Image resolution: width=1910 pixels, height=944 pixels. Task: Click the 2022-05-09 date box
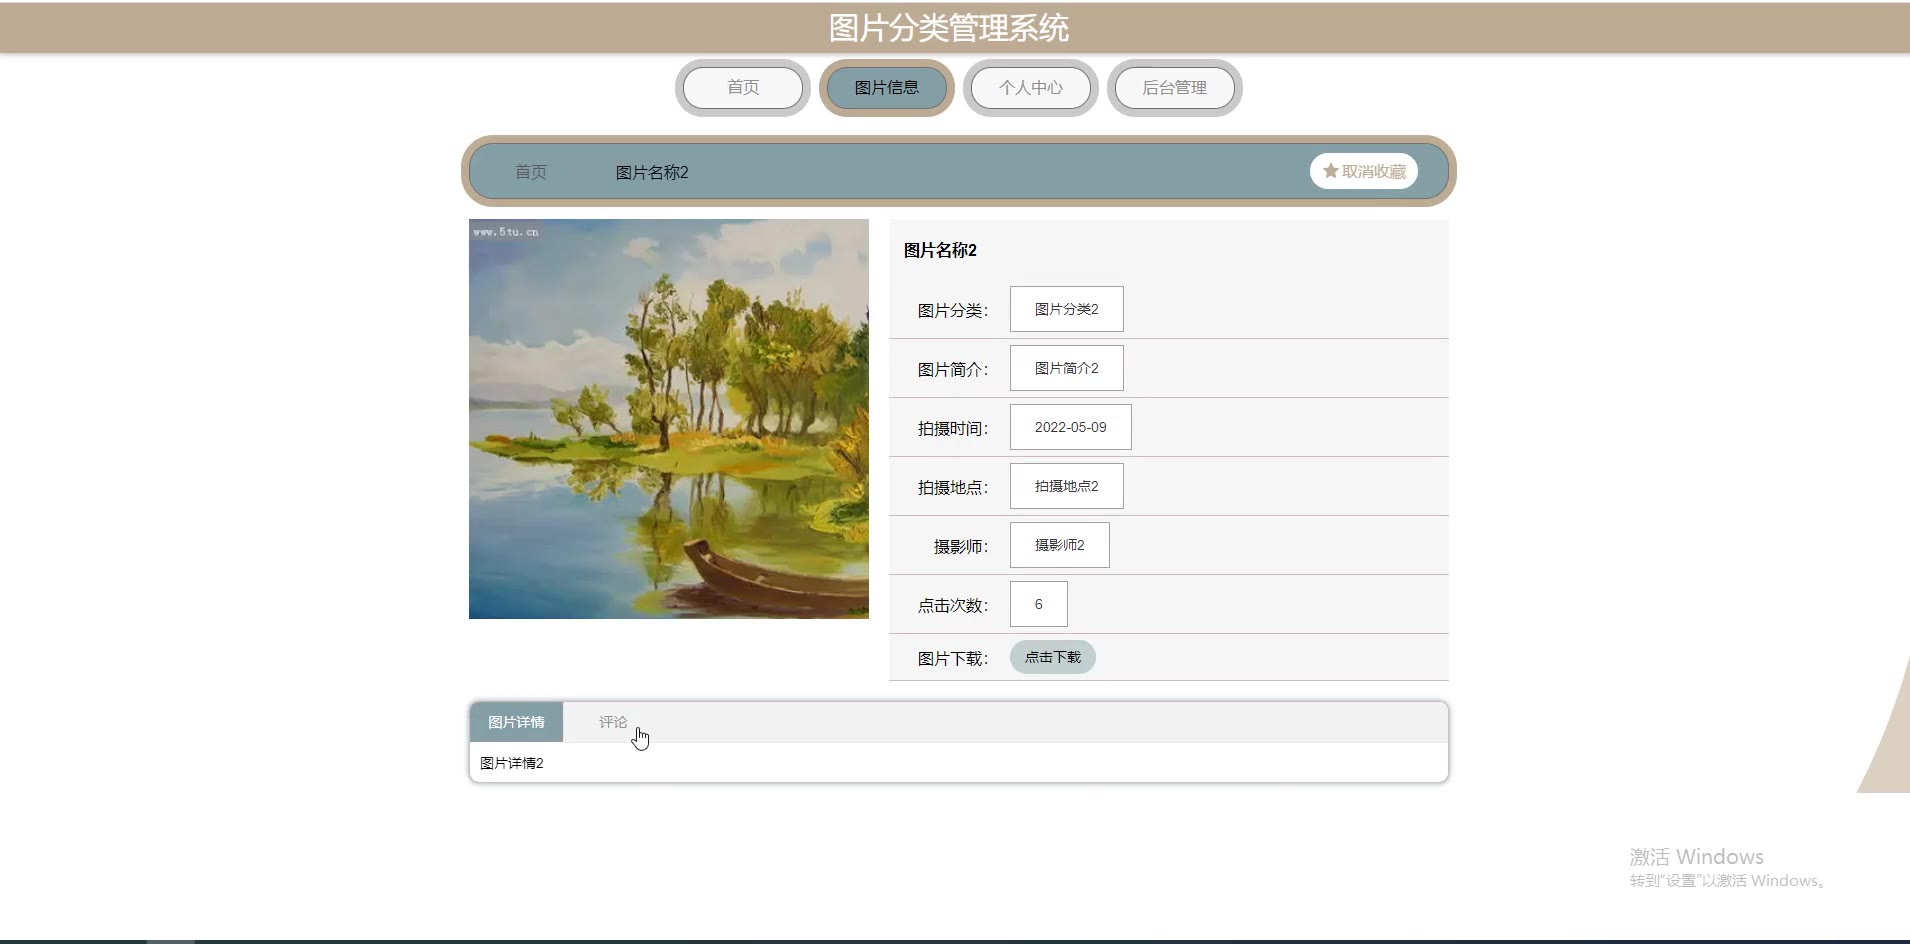coord(1070,427)
